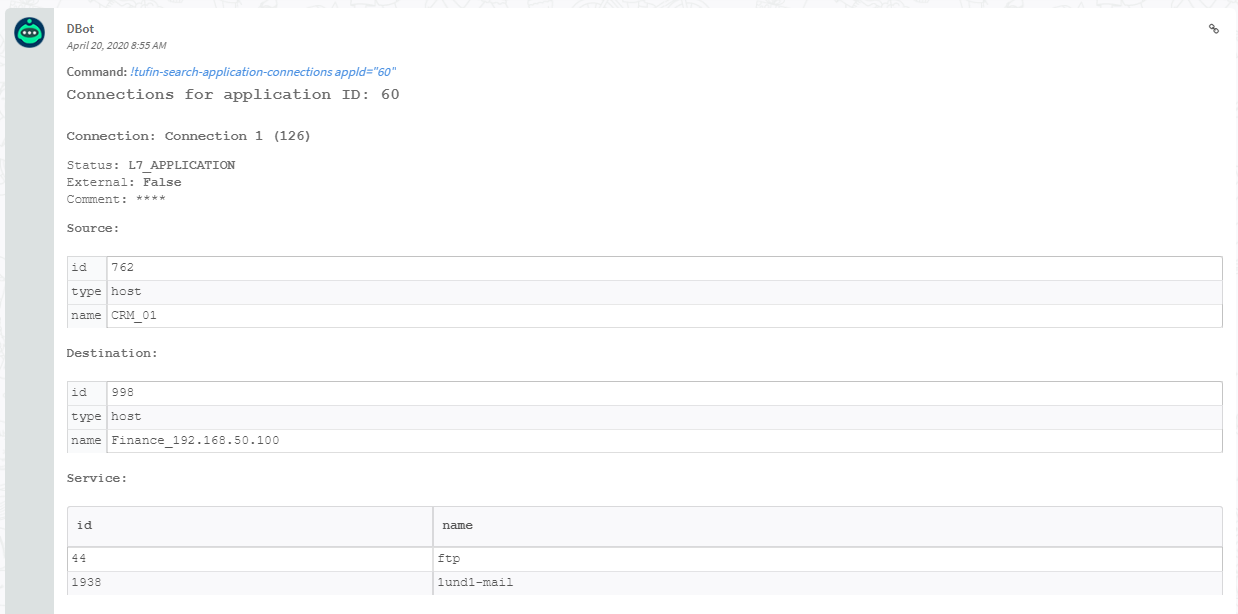The image size is (1238, 614).
Task: Click the L7_APPLICATION status value
Action: pyautogui.click(x=181, y=165)
